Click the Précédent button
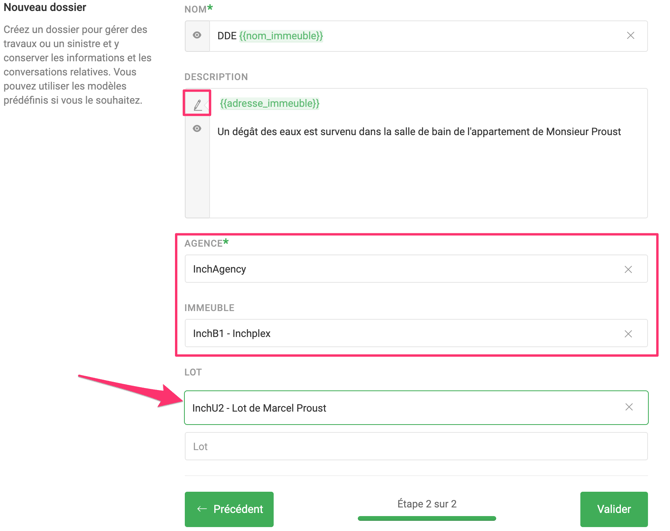The height and width of the screenshot is (531, 670). coord(229,509)
